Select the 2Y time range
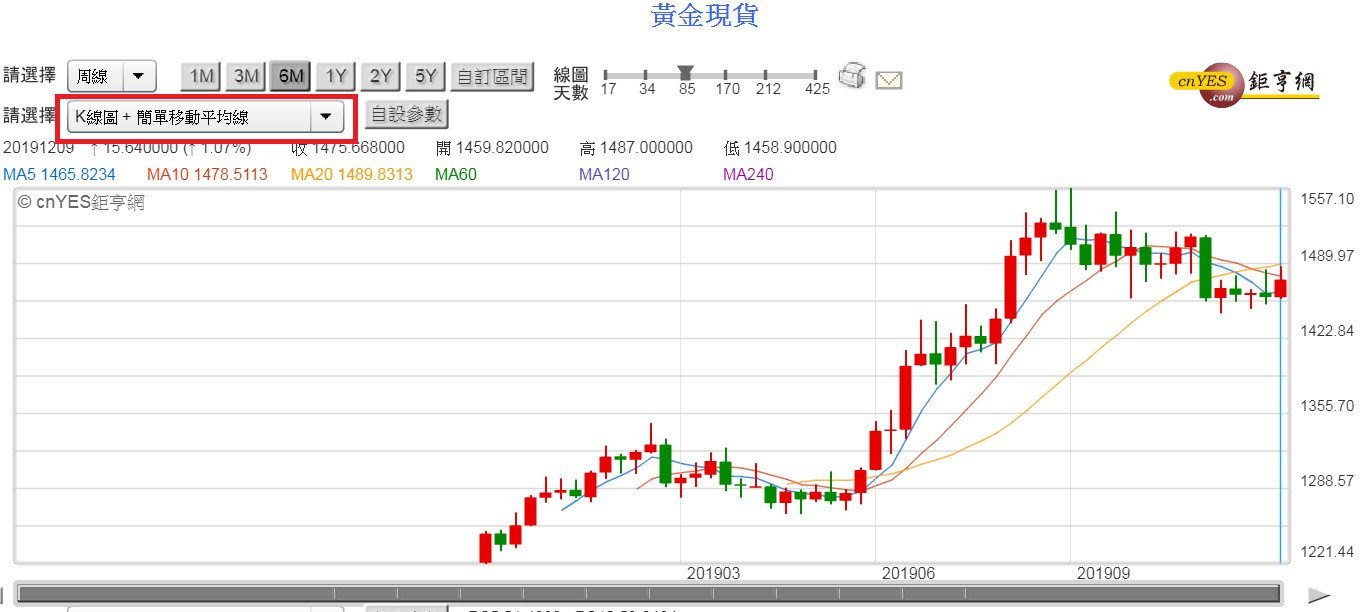1366x612 pixels. (x=381, y=76)
